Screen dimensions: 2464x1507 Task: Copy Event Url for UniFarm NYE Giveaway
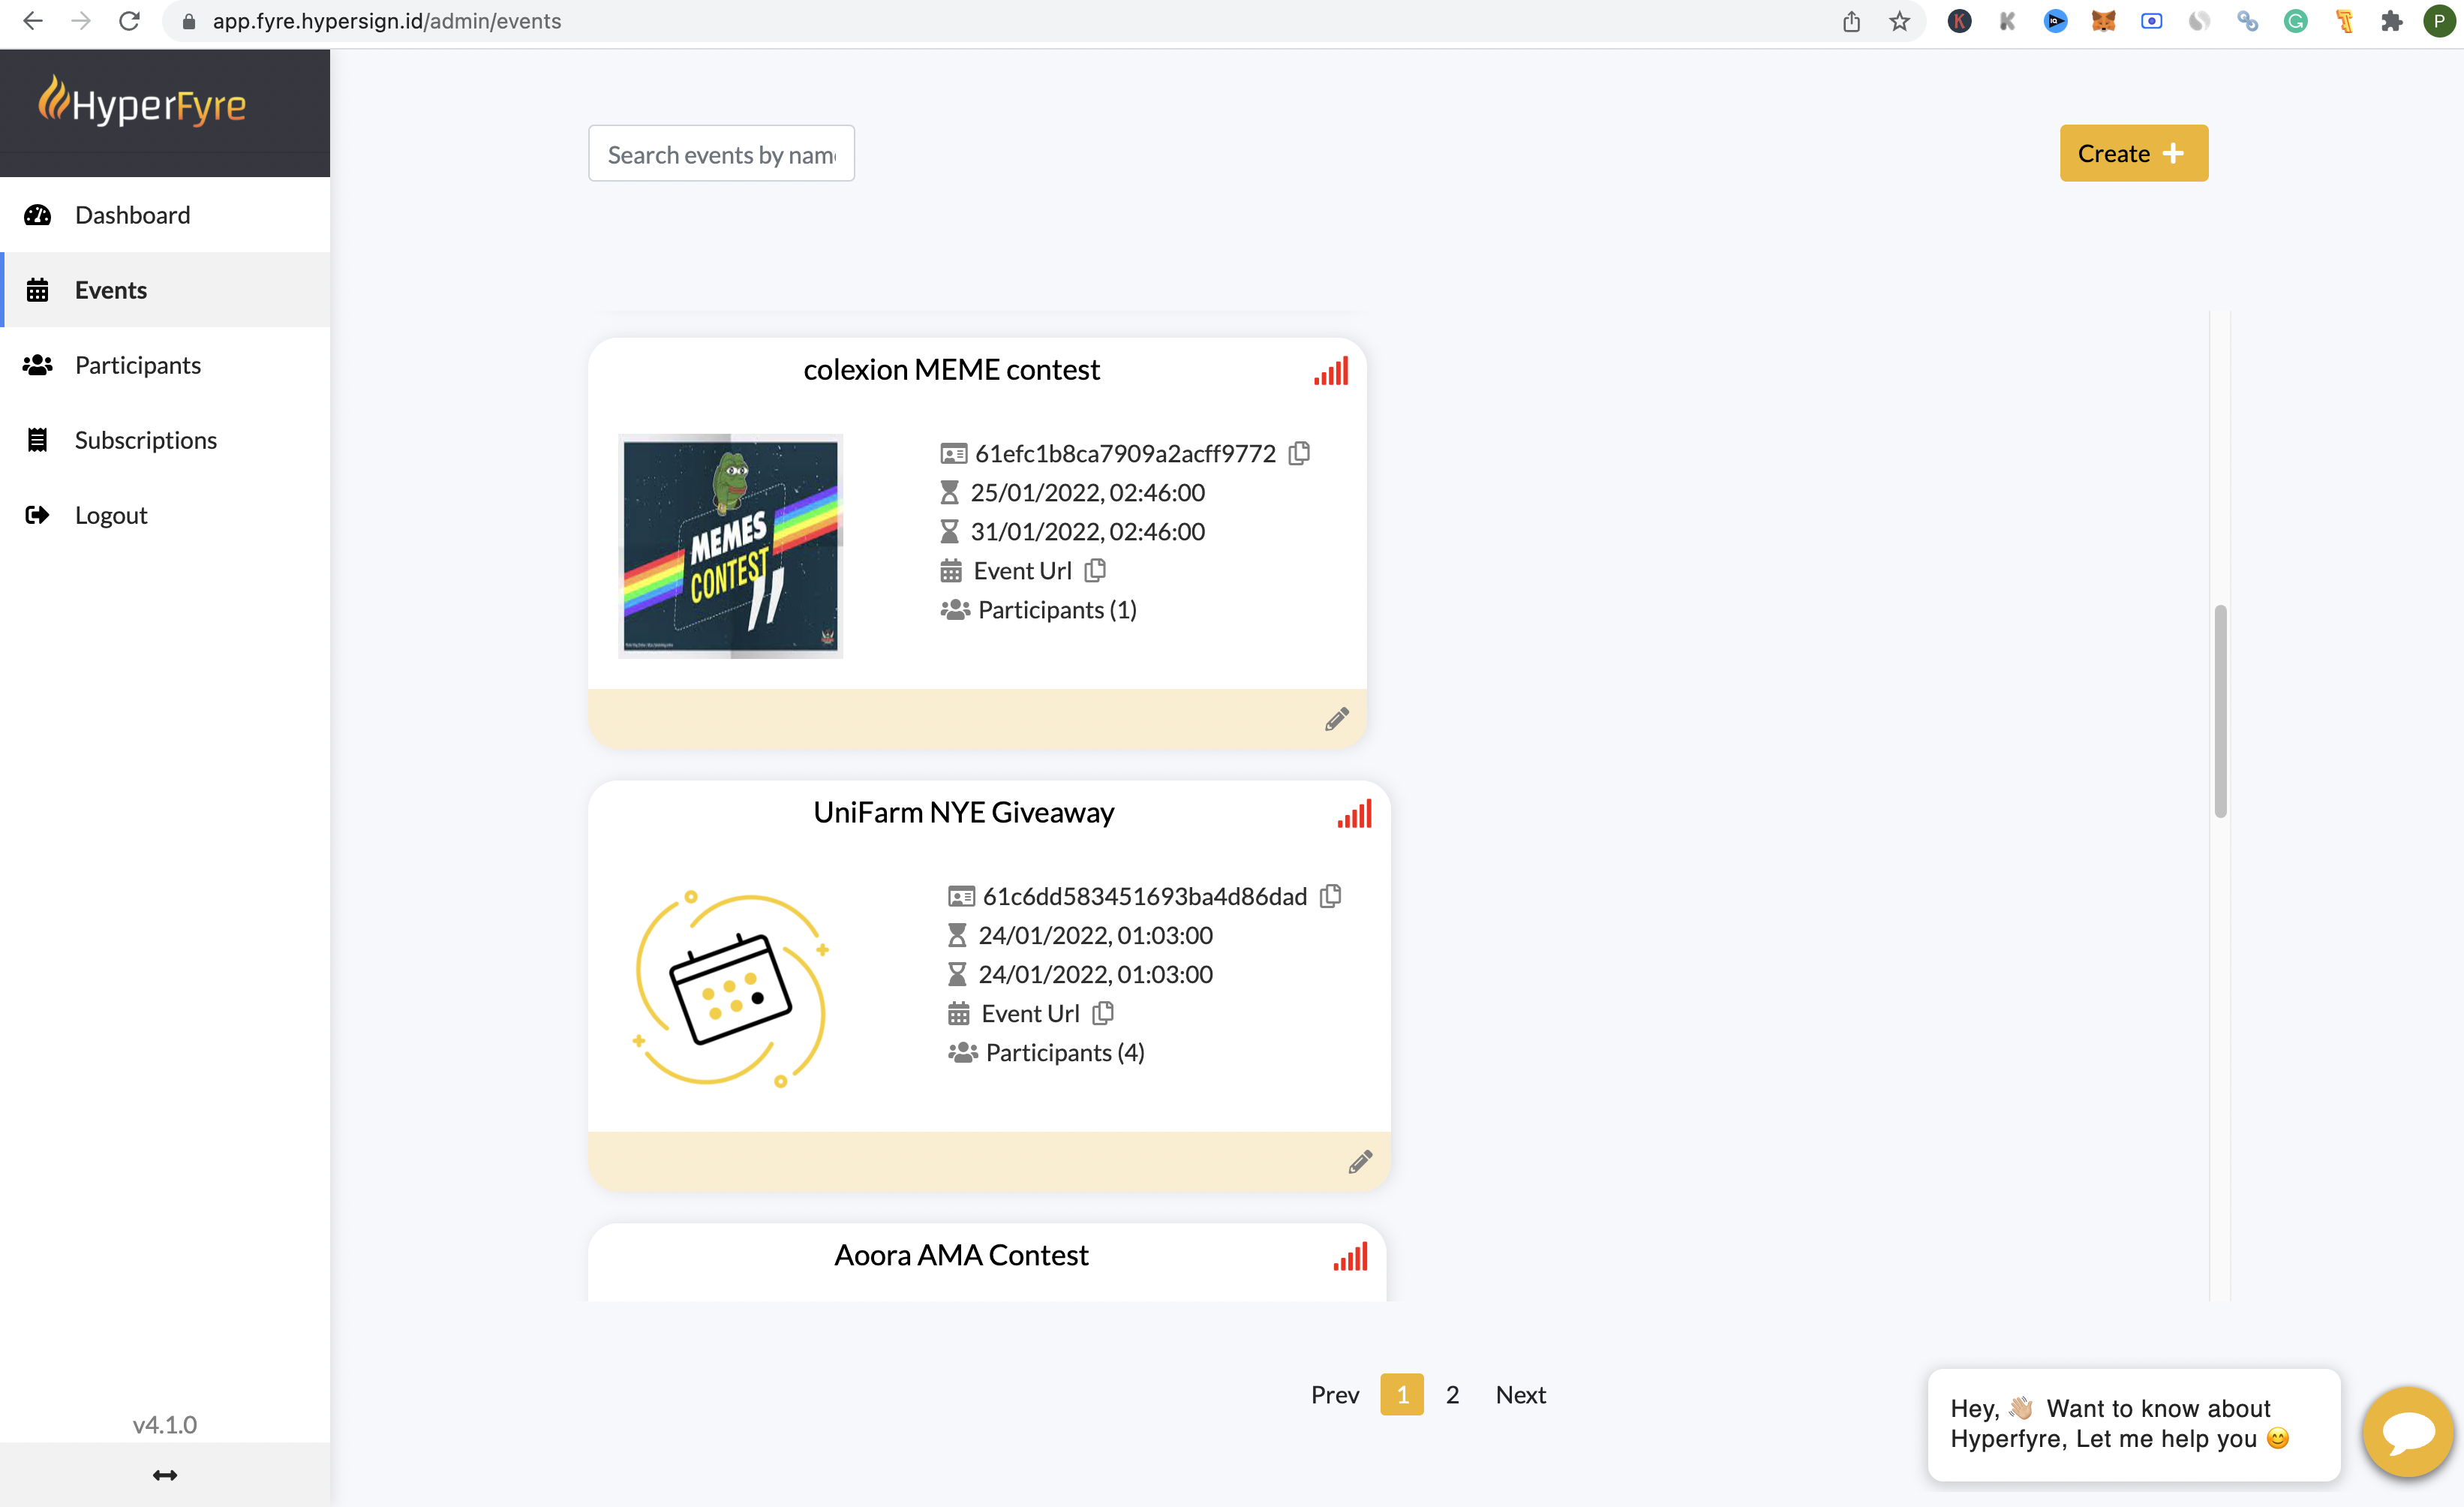tap(1103, 1013)
